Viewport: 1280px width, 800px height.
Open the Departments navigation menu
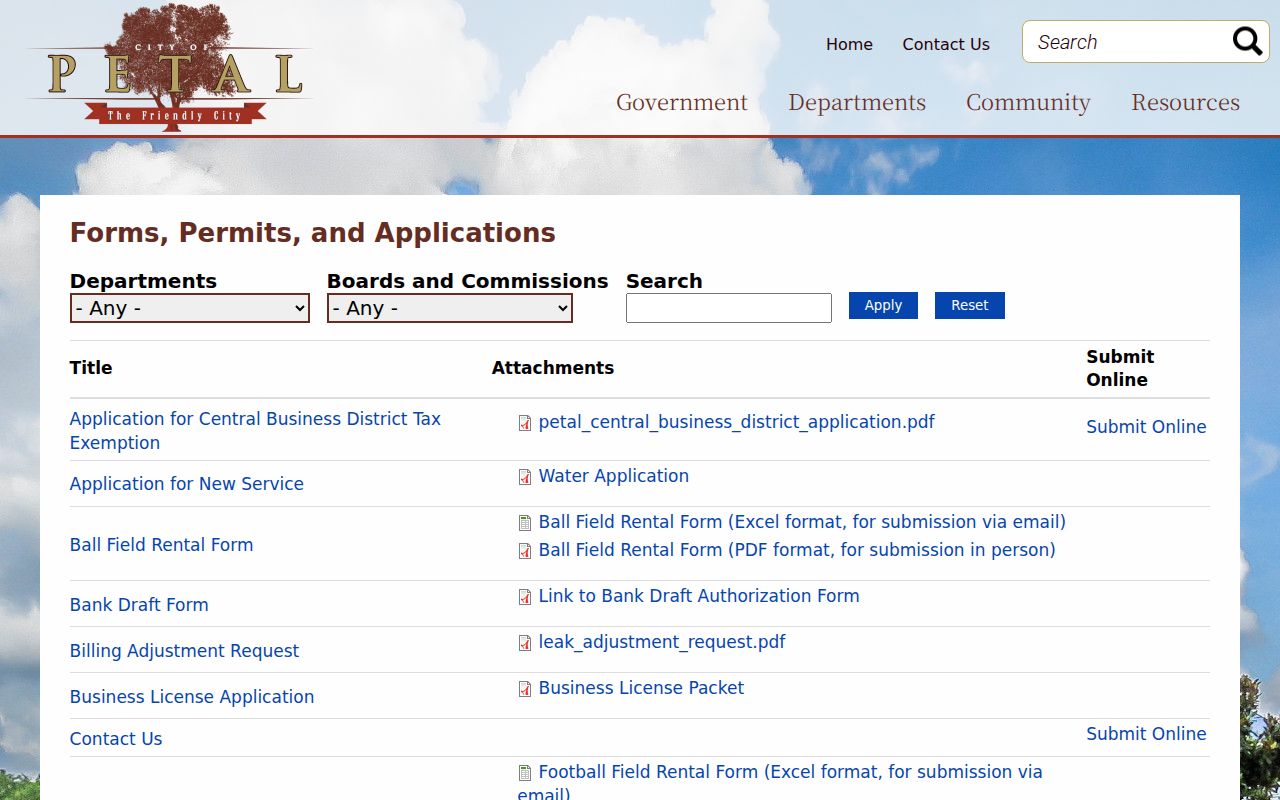click(x=857, y=102)
